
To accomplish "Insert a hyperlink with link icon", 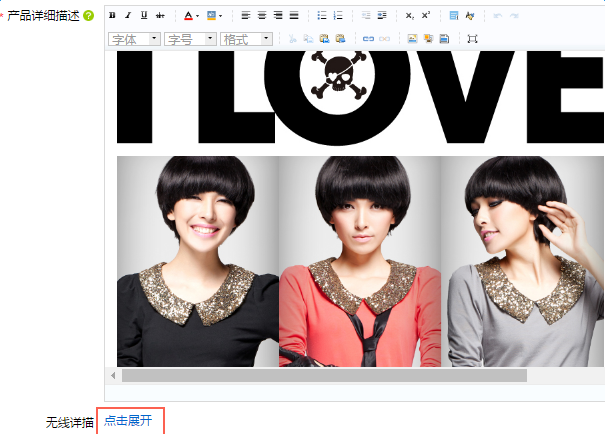I will [x=368, y=39].
